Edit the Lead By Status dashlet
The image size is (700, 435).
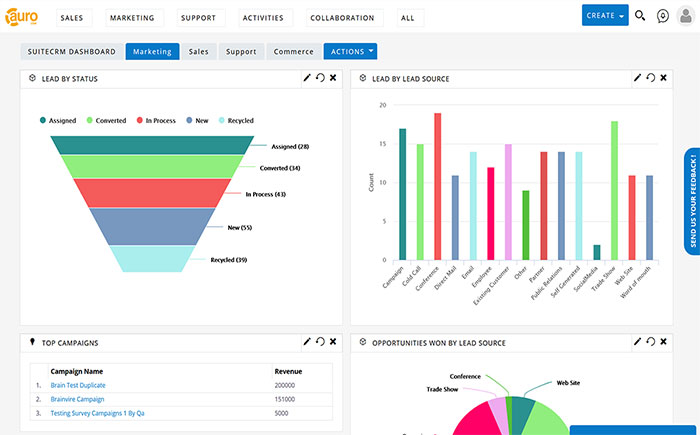pyautogui.click(x=307, y=78)
